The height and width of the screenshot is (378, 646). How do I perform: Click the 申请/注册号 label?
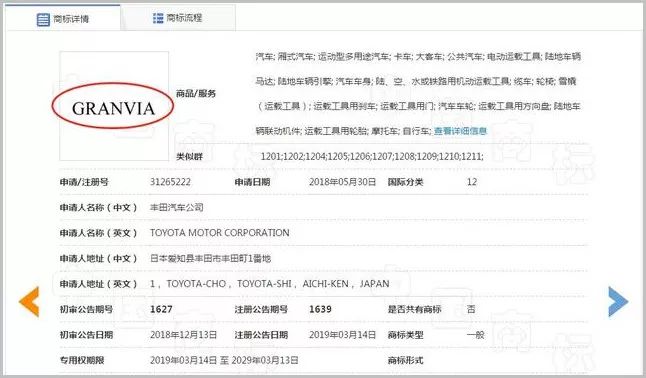(x=84, y=182)
